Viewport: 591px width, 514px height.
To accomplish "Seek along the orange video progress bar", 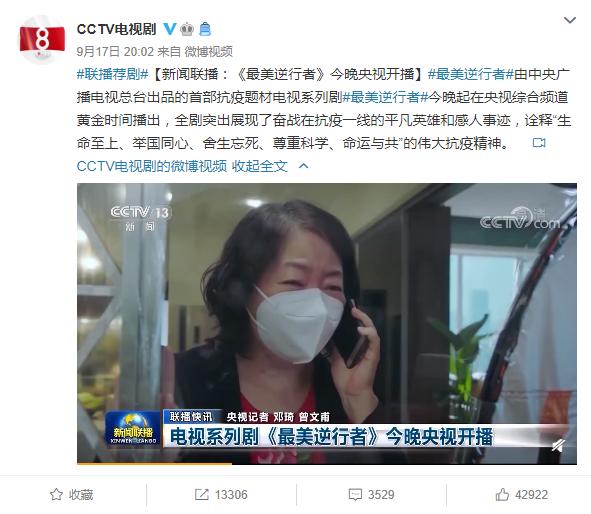I will 327,464.
